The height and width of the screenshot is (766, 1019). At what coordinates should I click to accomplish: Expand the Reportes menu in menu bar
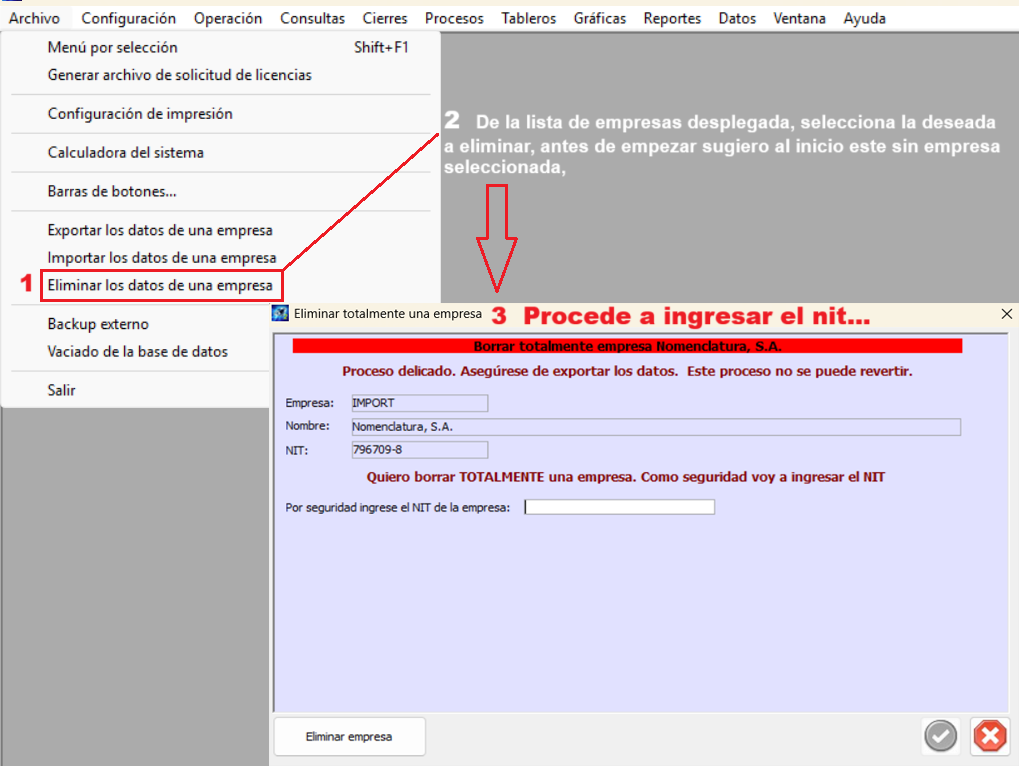(x=672, y=18)
